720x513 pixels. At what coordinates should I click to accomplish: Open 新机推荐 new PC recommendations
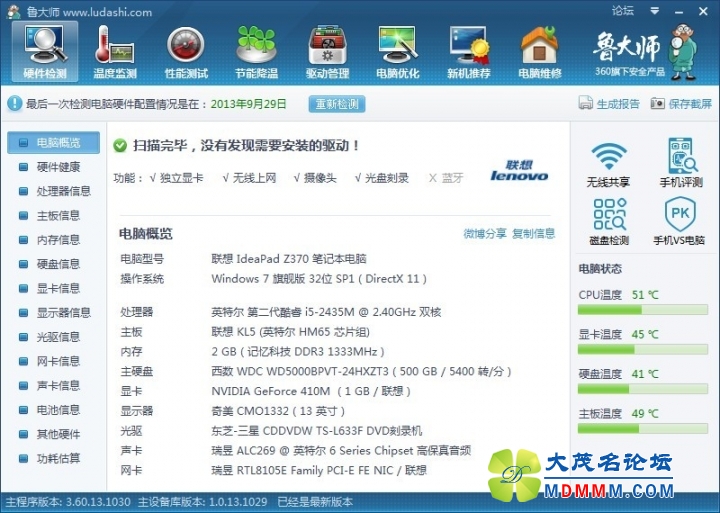[x=469, y=51]
